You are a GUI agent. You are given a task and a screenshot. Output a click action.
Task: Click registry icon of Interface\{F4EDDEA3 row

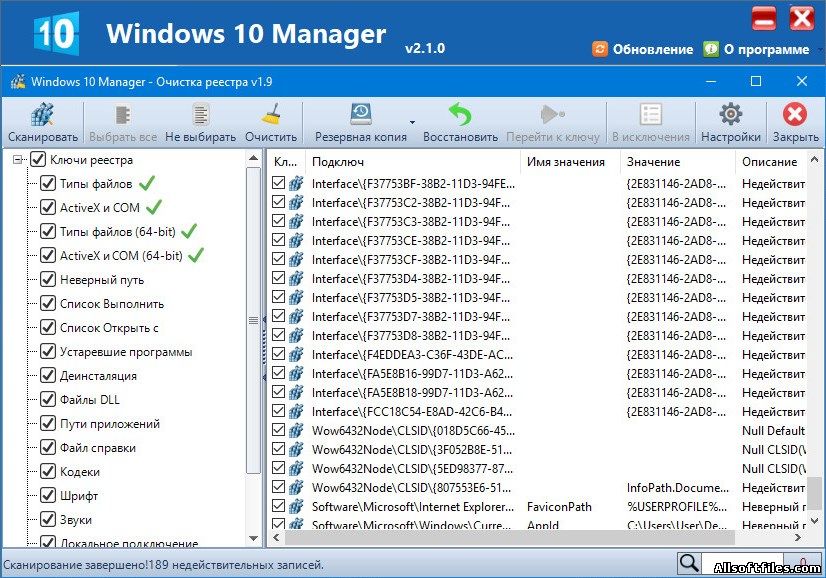296,355
